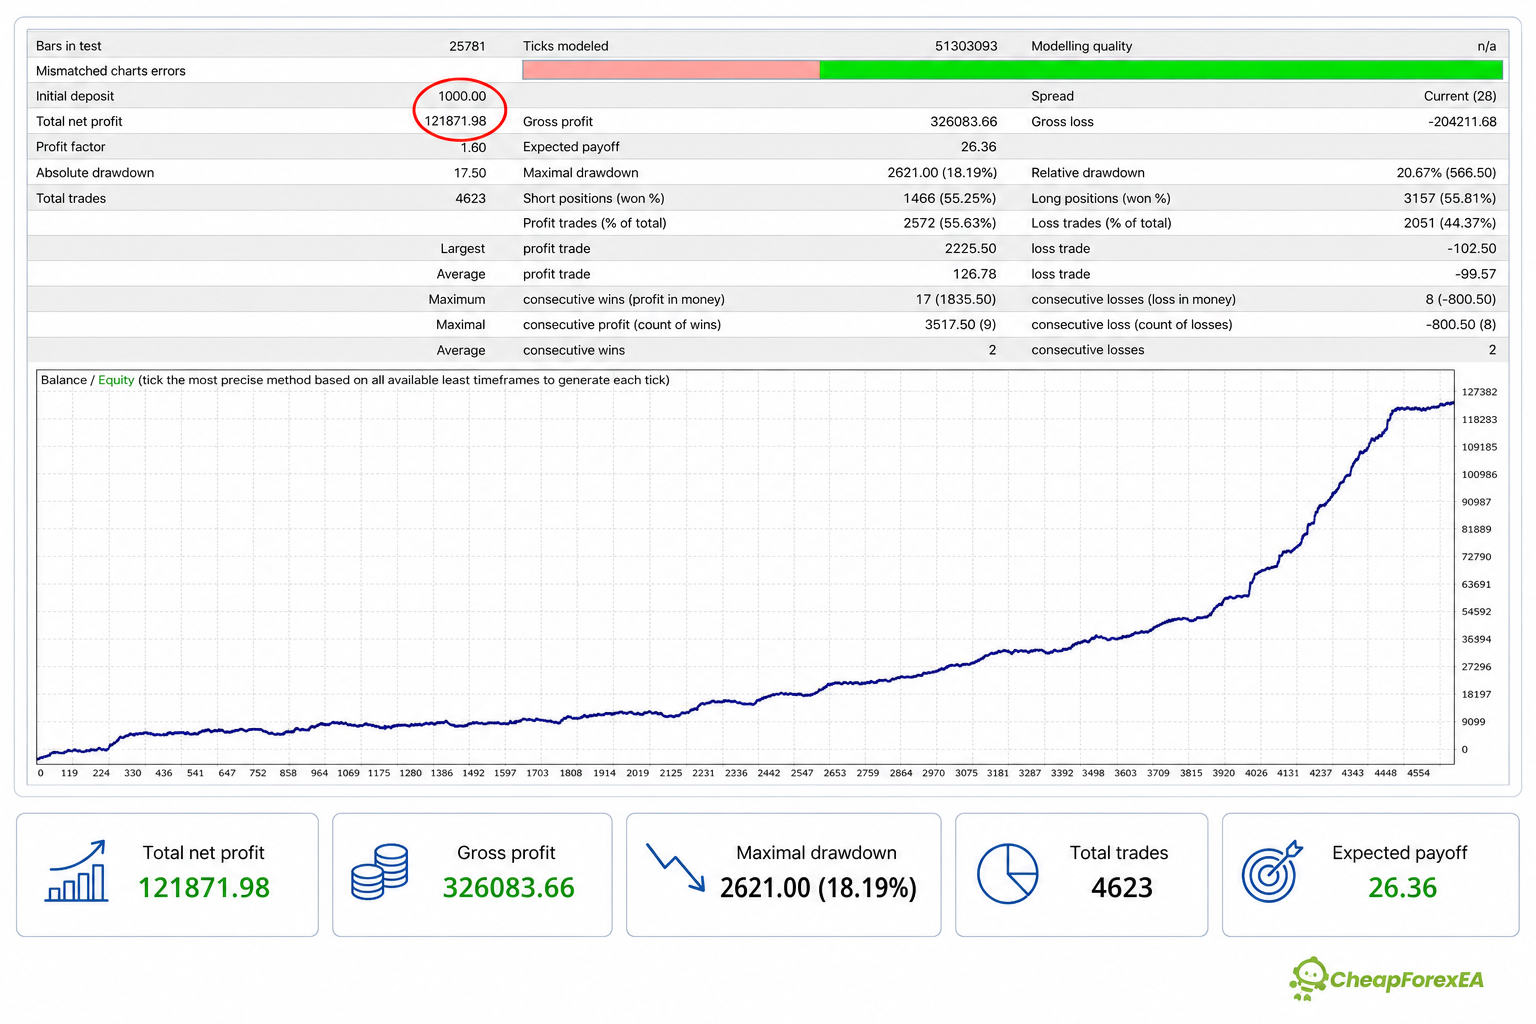
Task: Click the red segment of the modelling quality bar
Action: click(x=671, y=70)
